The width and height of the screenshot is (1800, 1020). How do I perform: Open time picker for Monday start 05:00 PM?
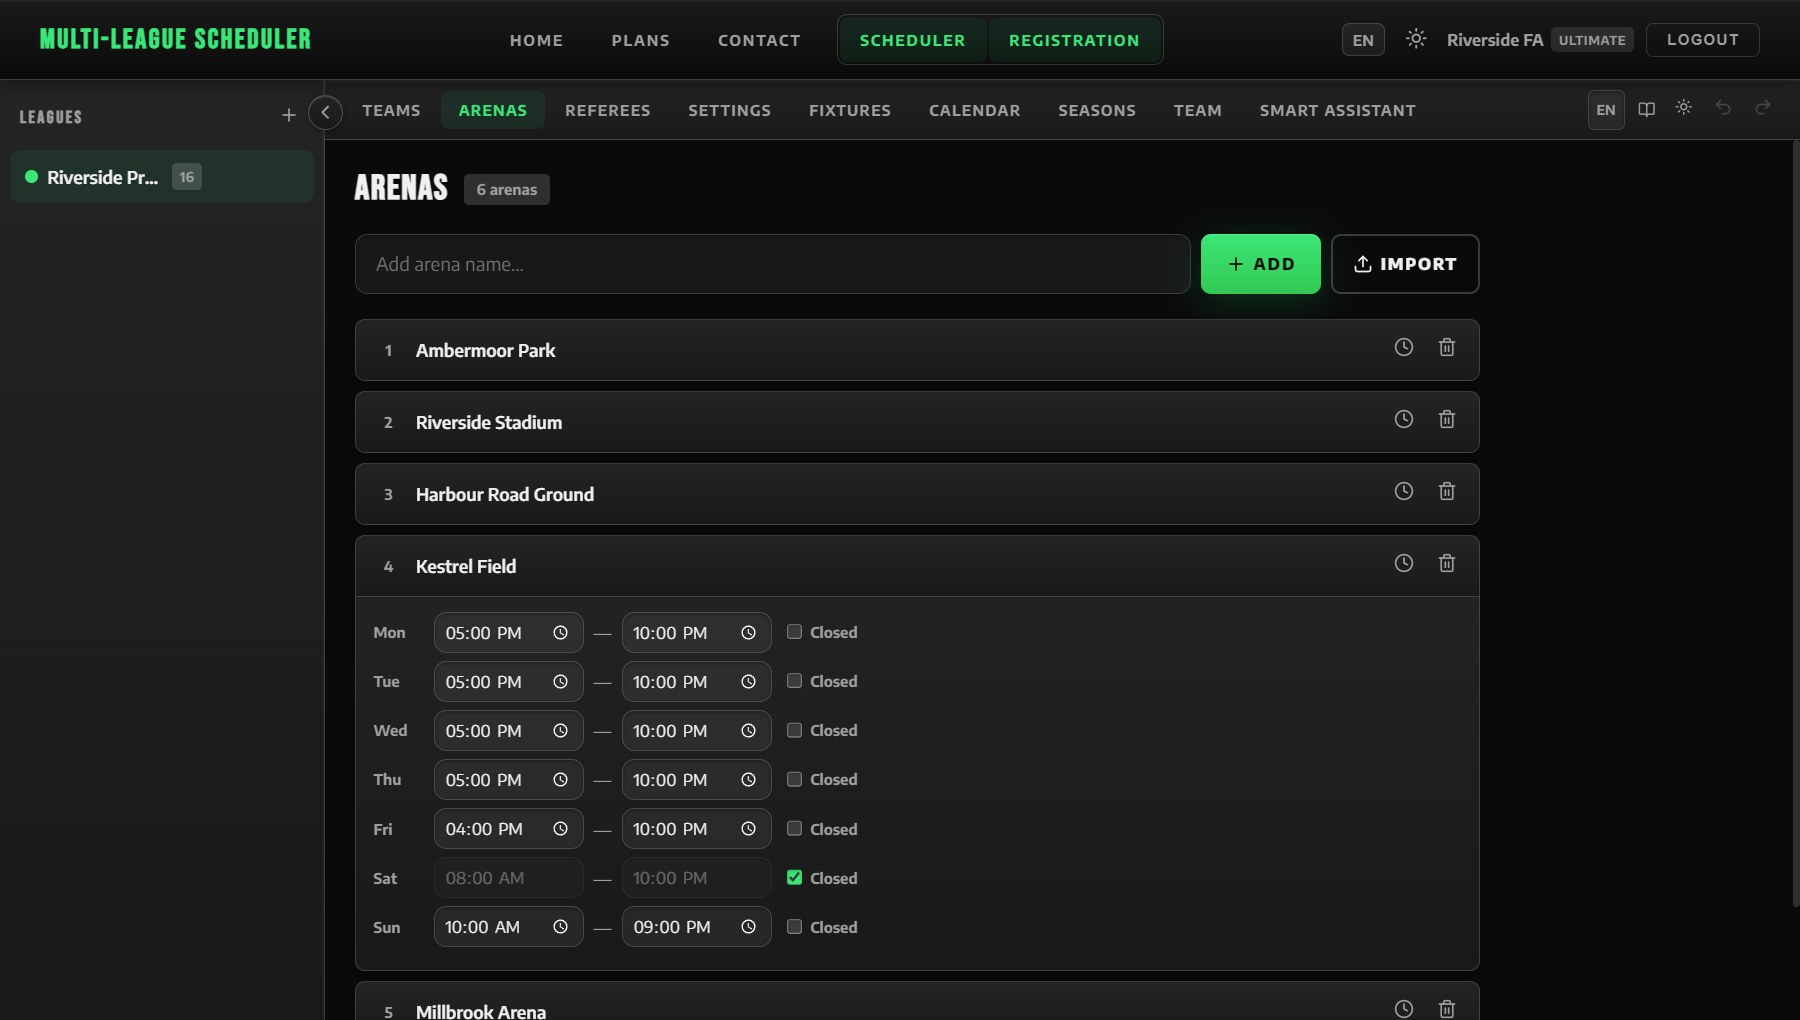(x=560, y=633)
